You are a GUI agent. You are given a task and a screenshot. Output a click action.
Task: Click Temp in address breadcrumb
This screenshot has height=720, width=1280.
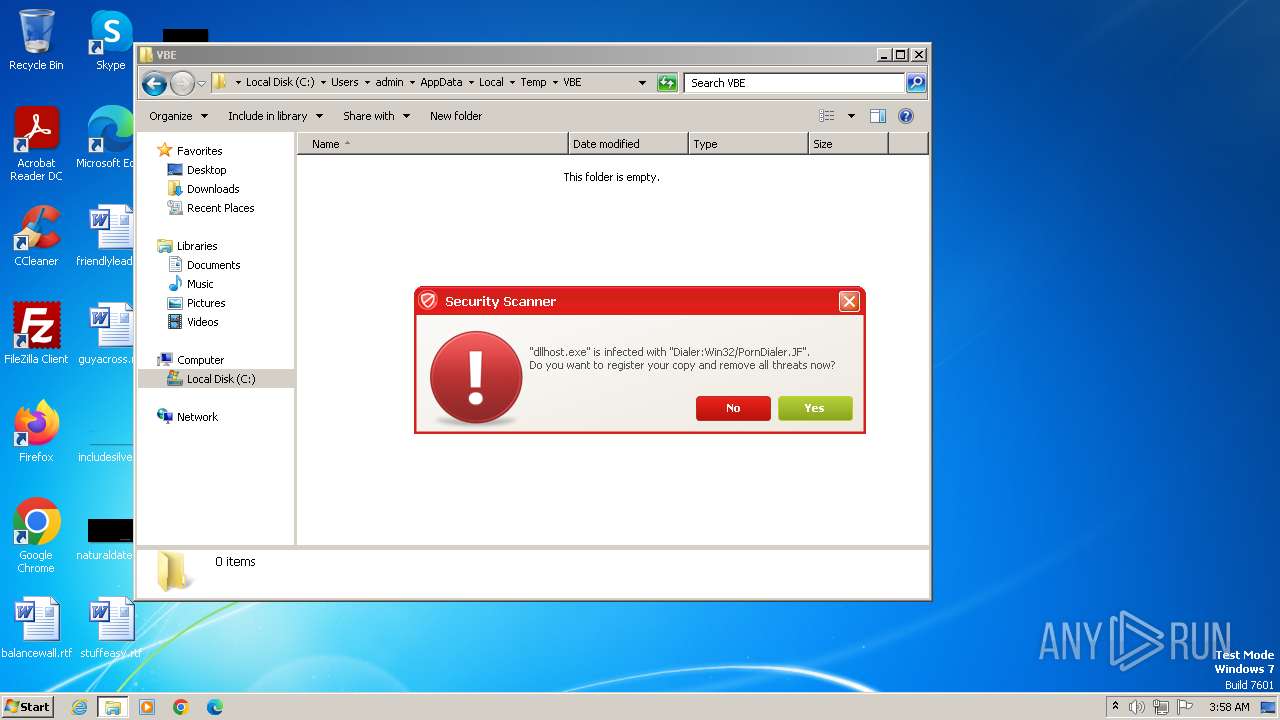[x=533, y=83]
